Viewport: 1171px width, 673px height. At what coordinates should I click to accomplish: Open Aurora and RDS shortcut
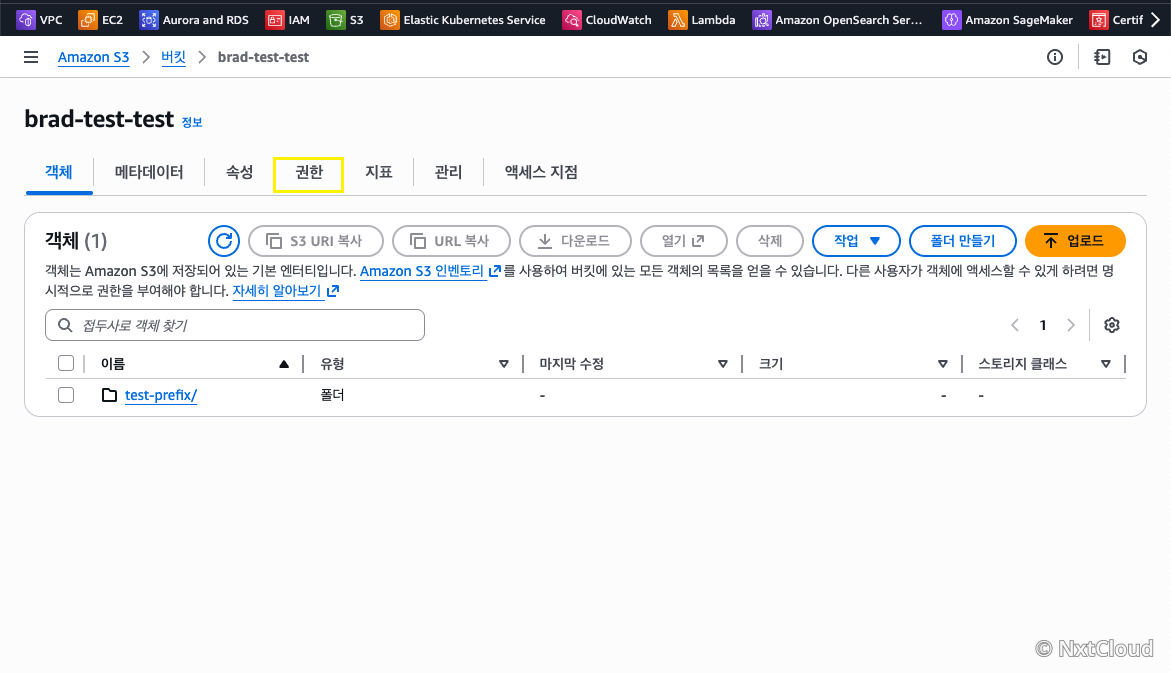pos(194,19)
